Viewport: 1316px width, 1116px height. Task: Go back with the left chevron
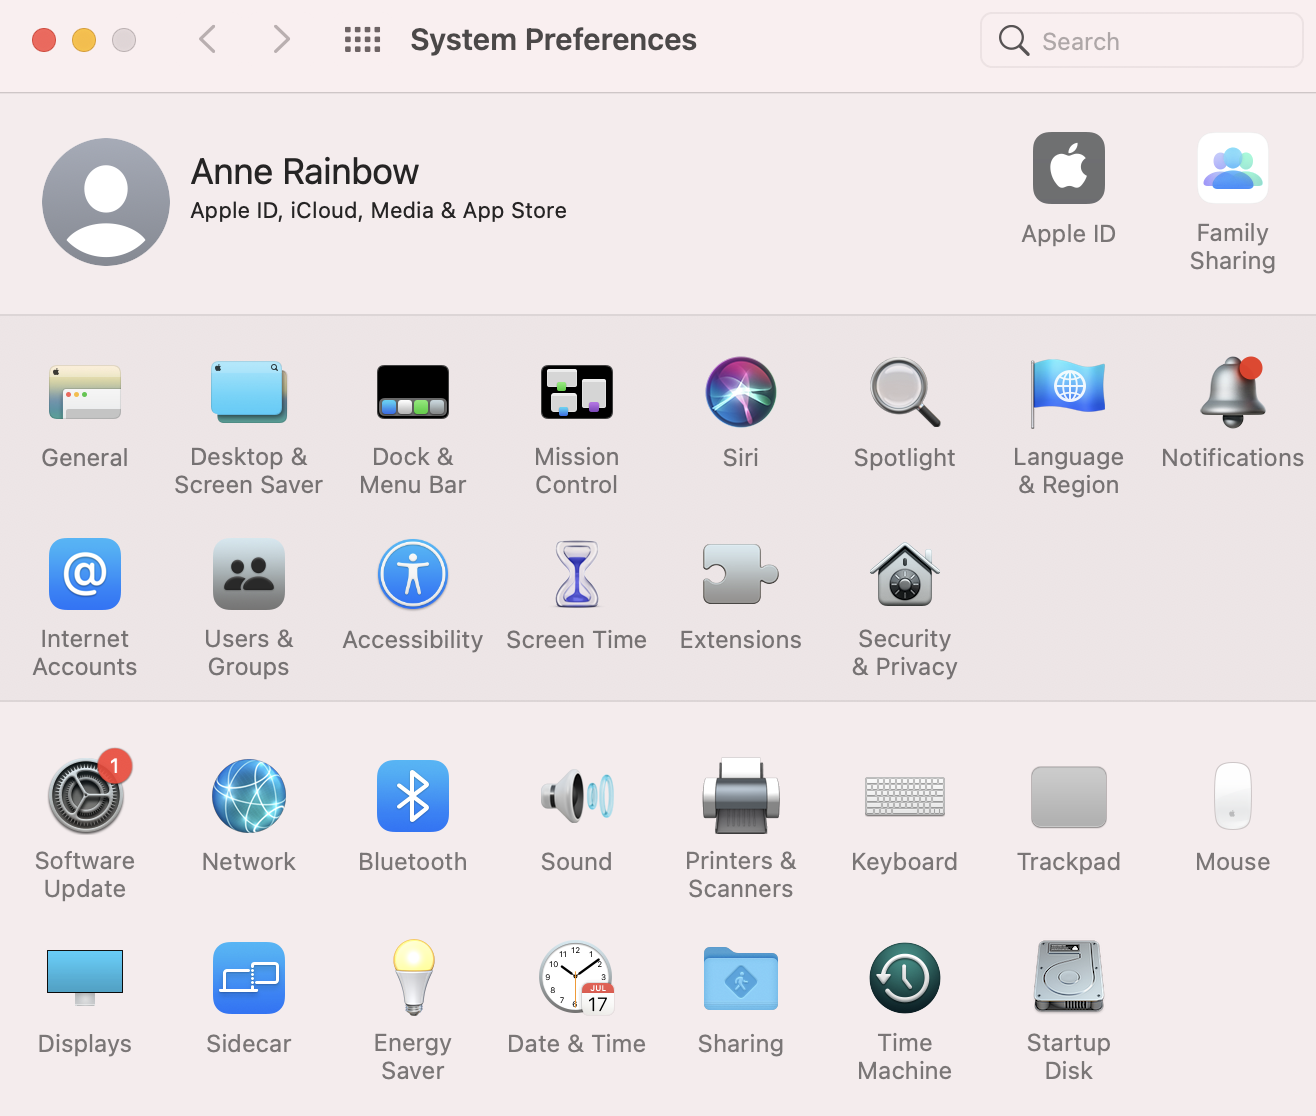[208, 40]
